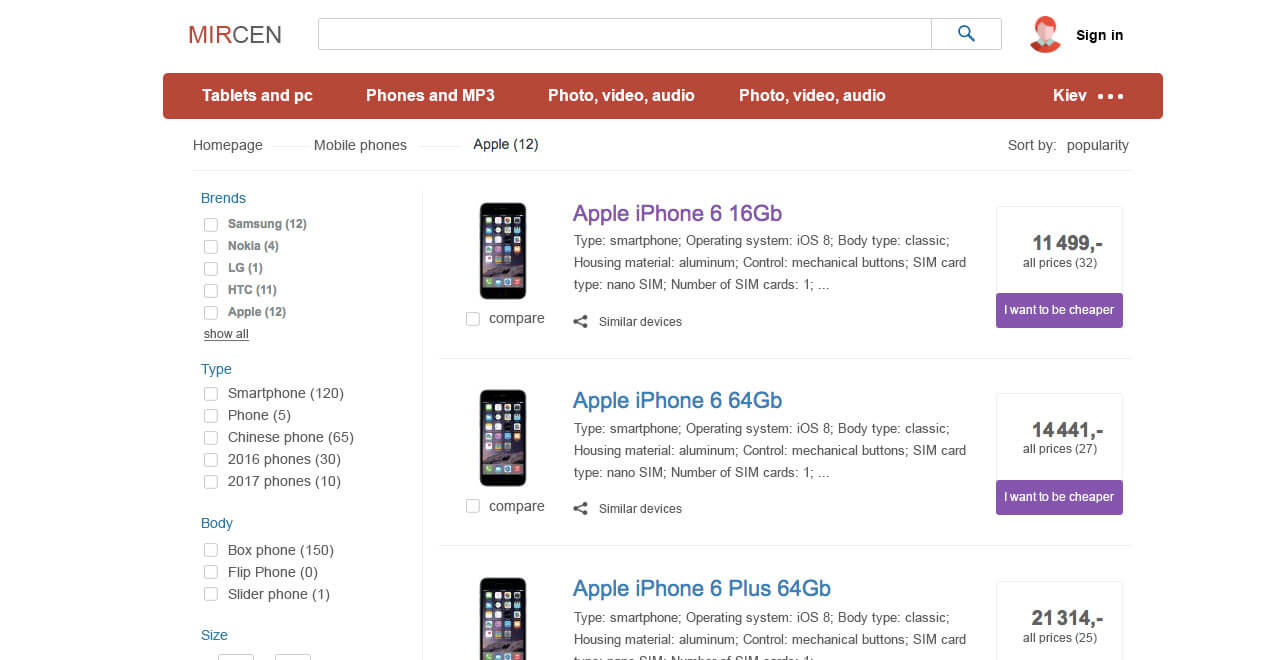
Task: Open the three-dots menu beside Kiev
Action: (1110, 97)
